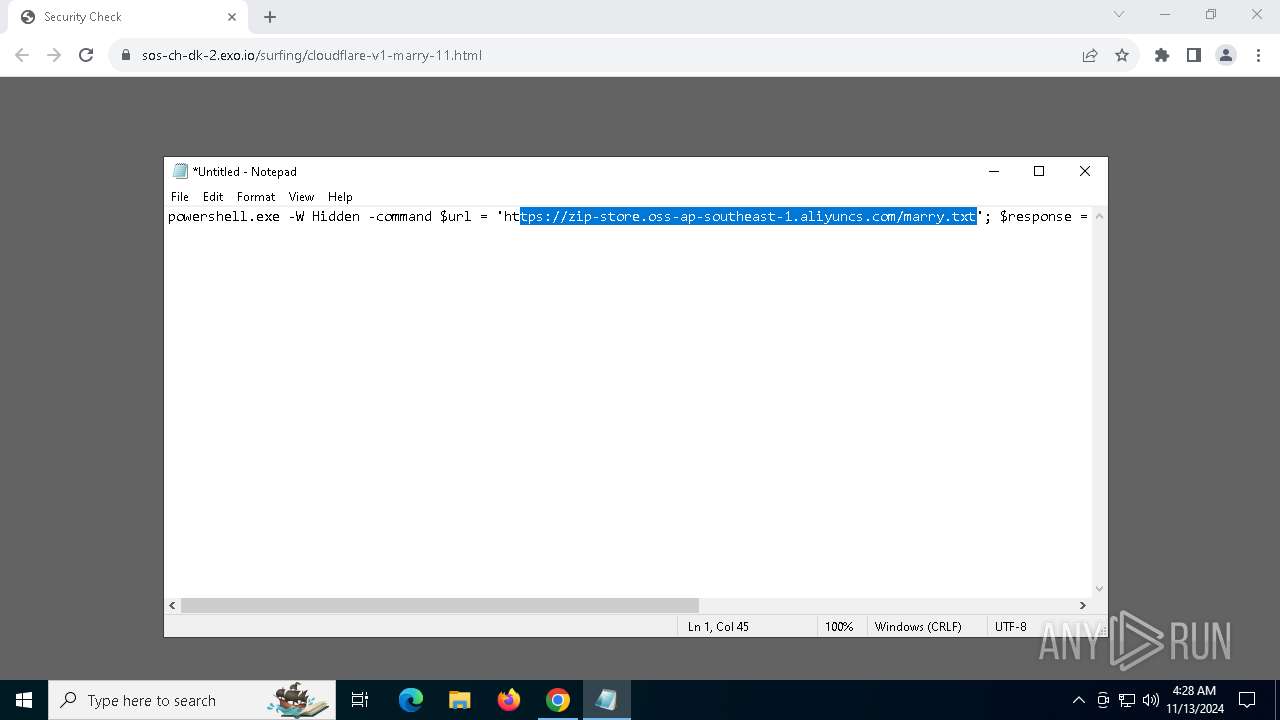Click vertical scrollbar down arrow in Notepad
This screenshot has height=720, width=1280.
click(x=1099, y=589)
